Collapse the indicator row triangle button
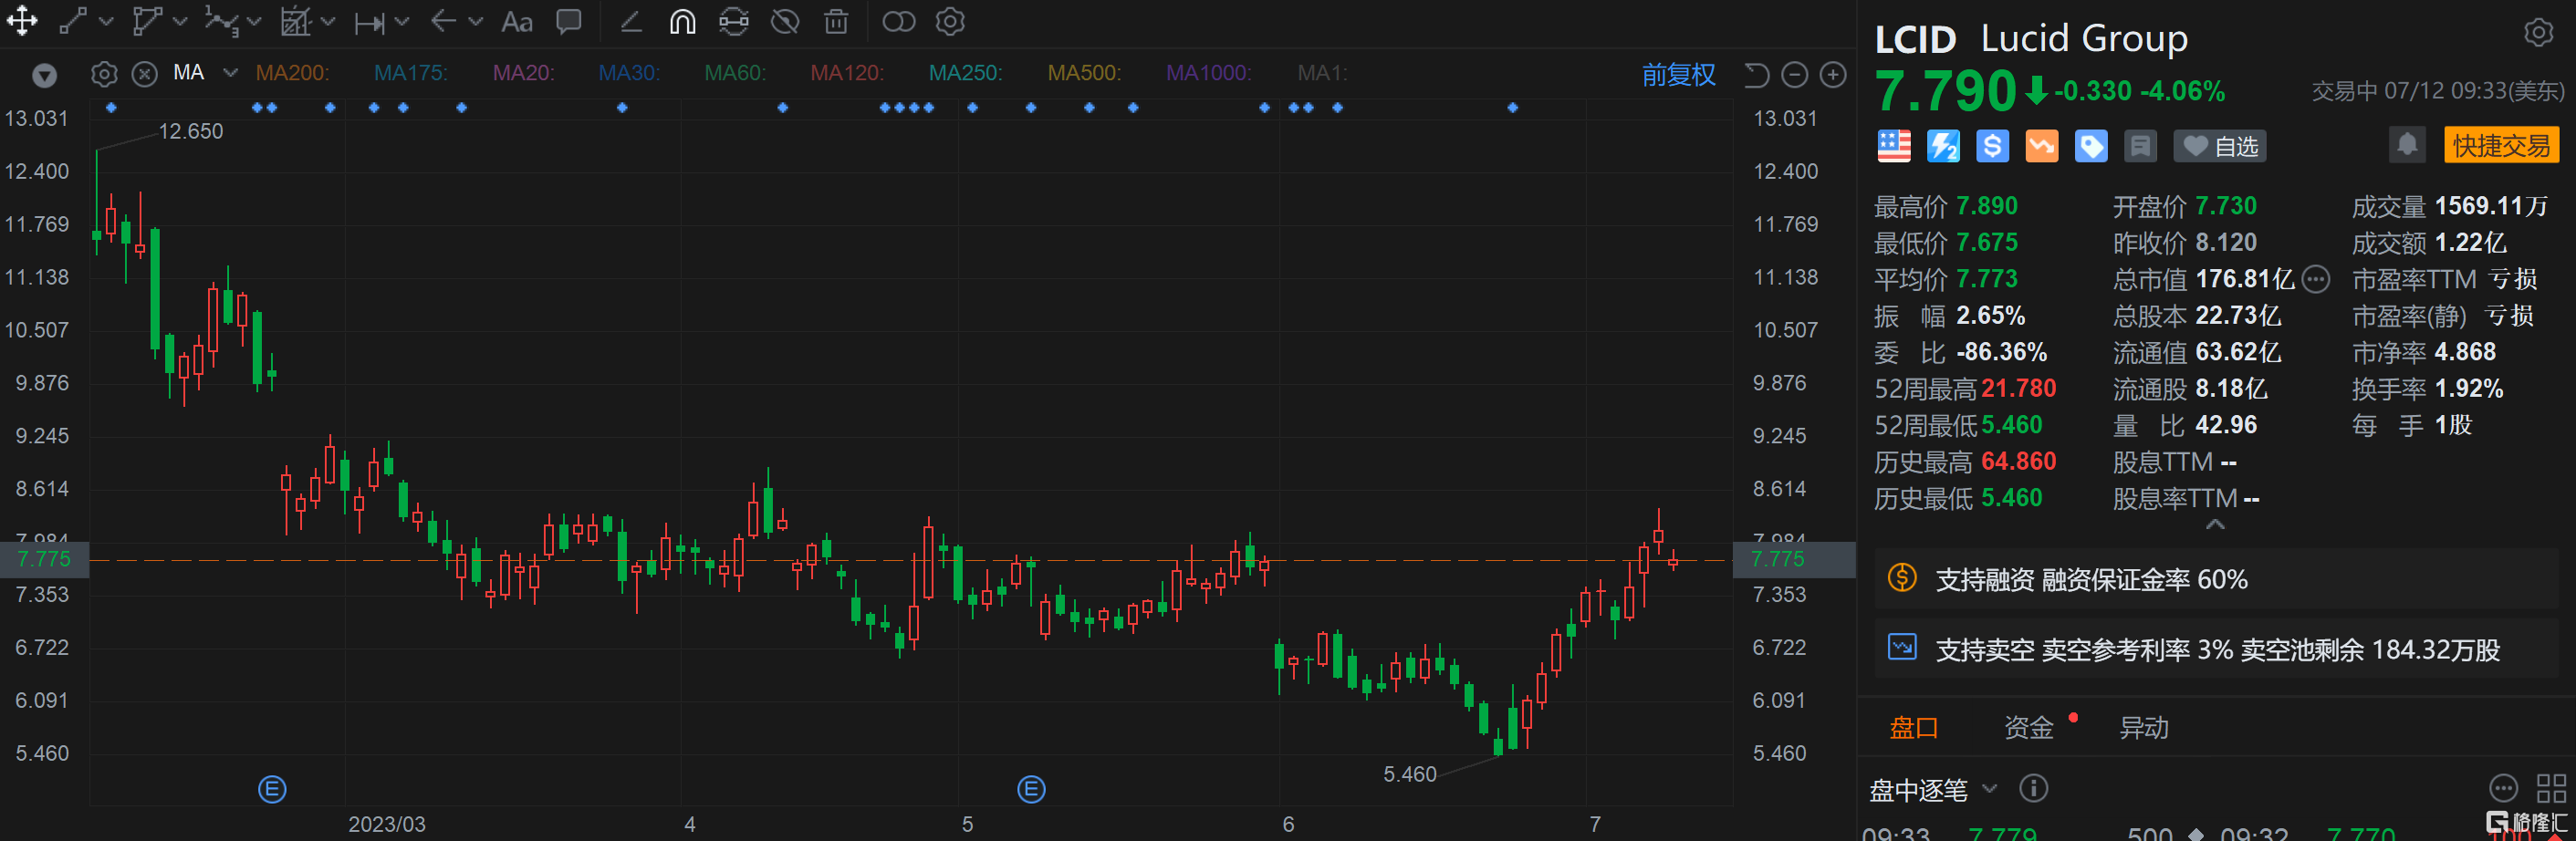 click(x=44, y=75)
